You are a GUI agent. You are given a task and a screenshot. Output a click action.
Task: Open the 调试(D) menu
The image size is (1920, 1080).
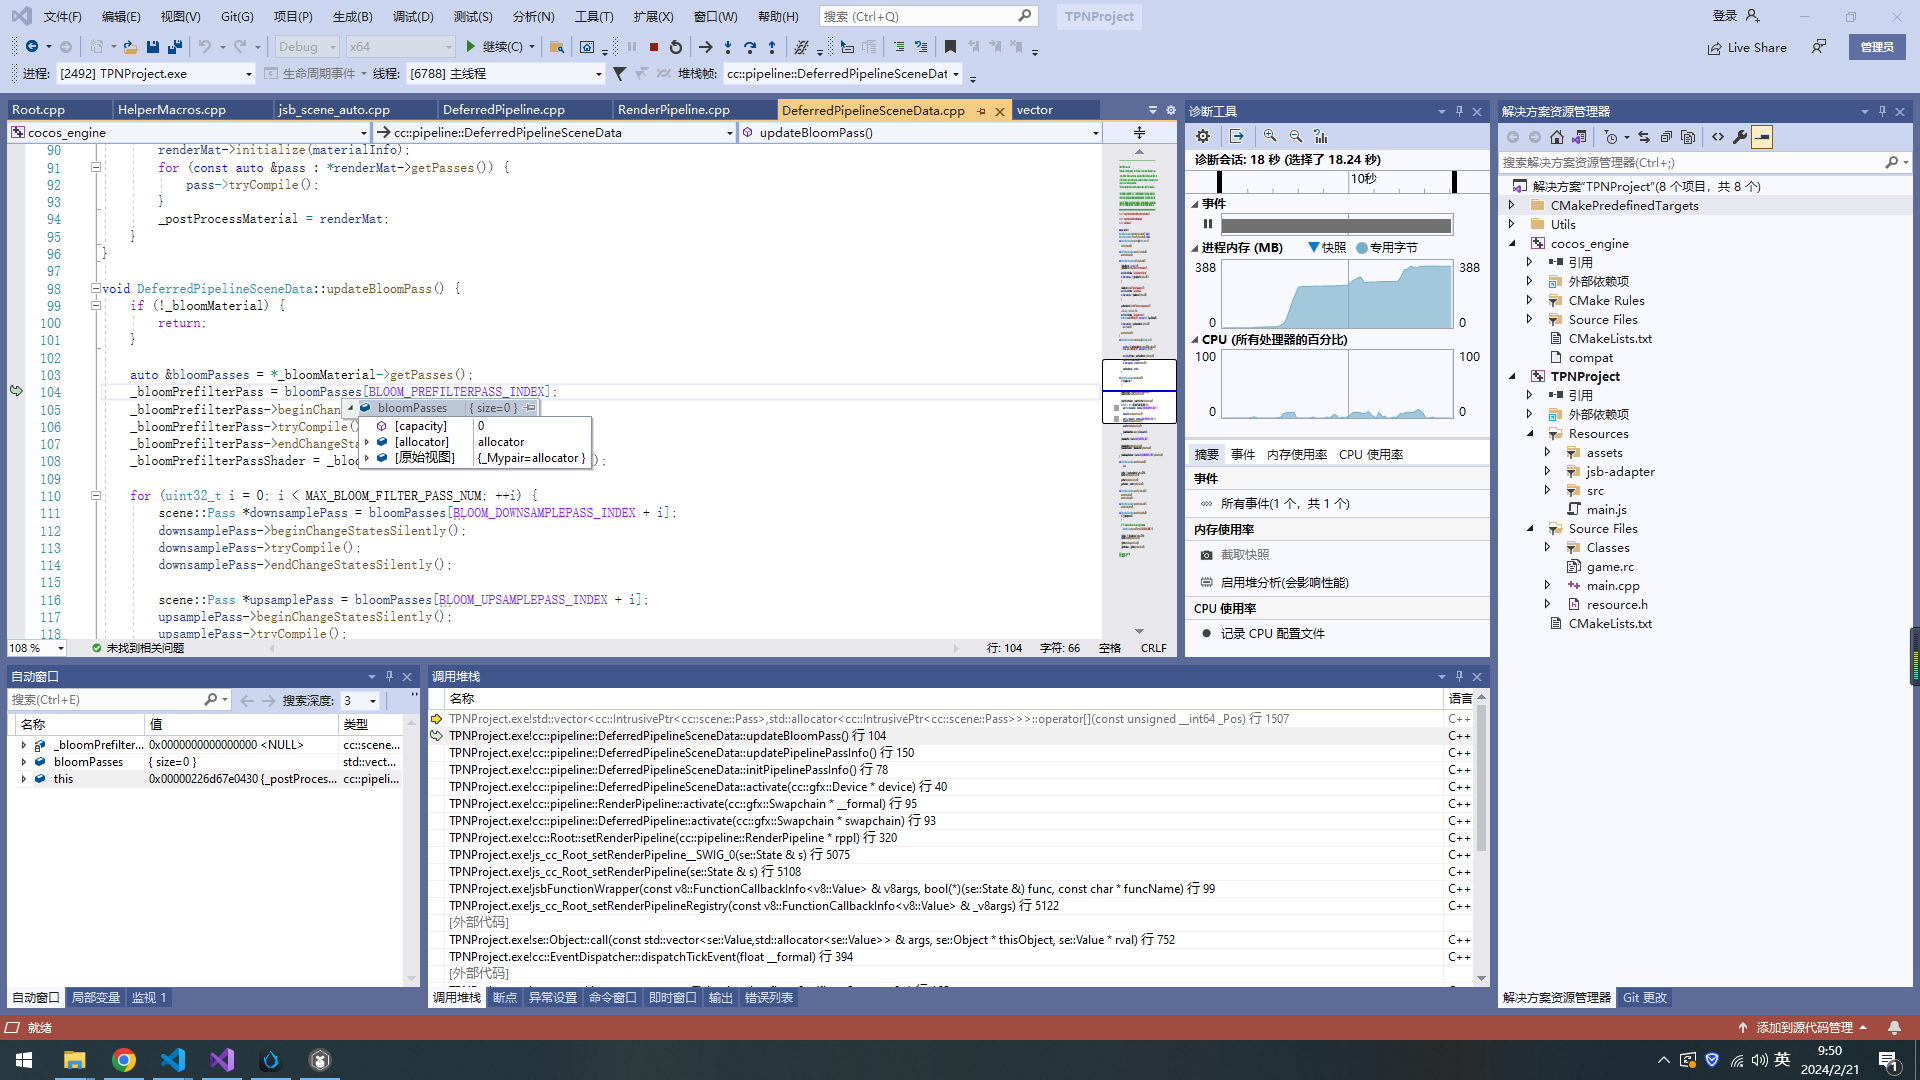click(413, 17)
